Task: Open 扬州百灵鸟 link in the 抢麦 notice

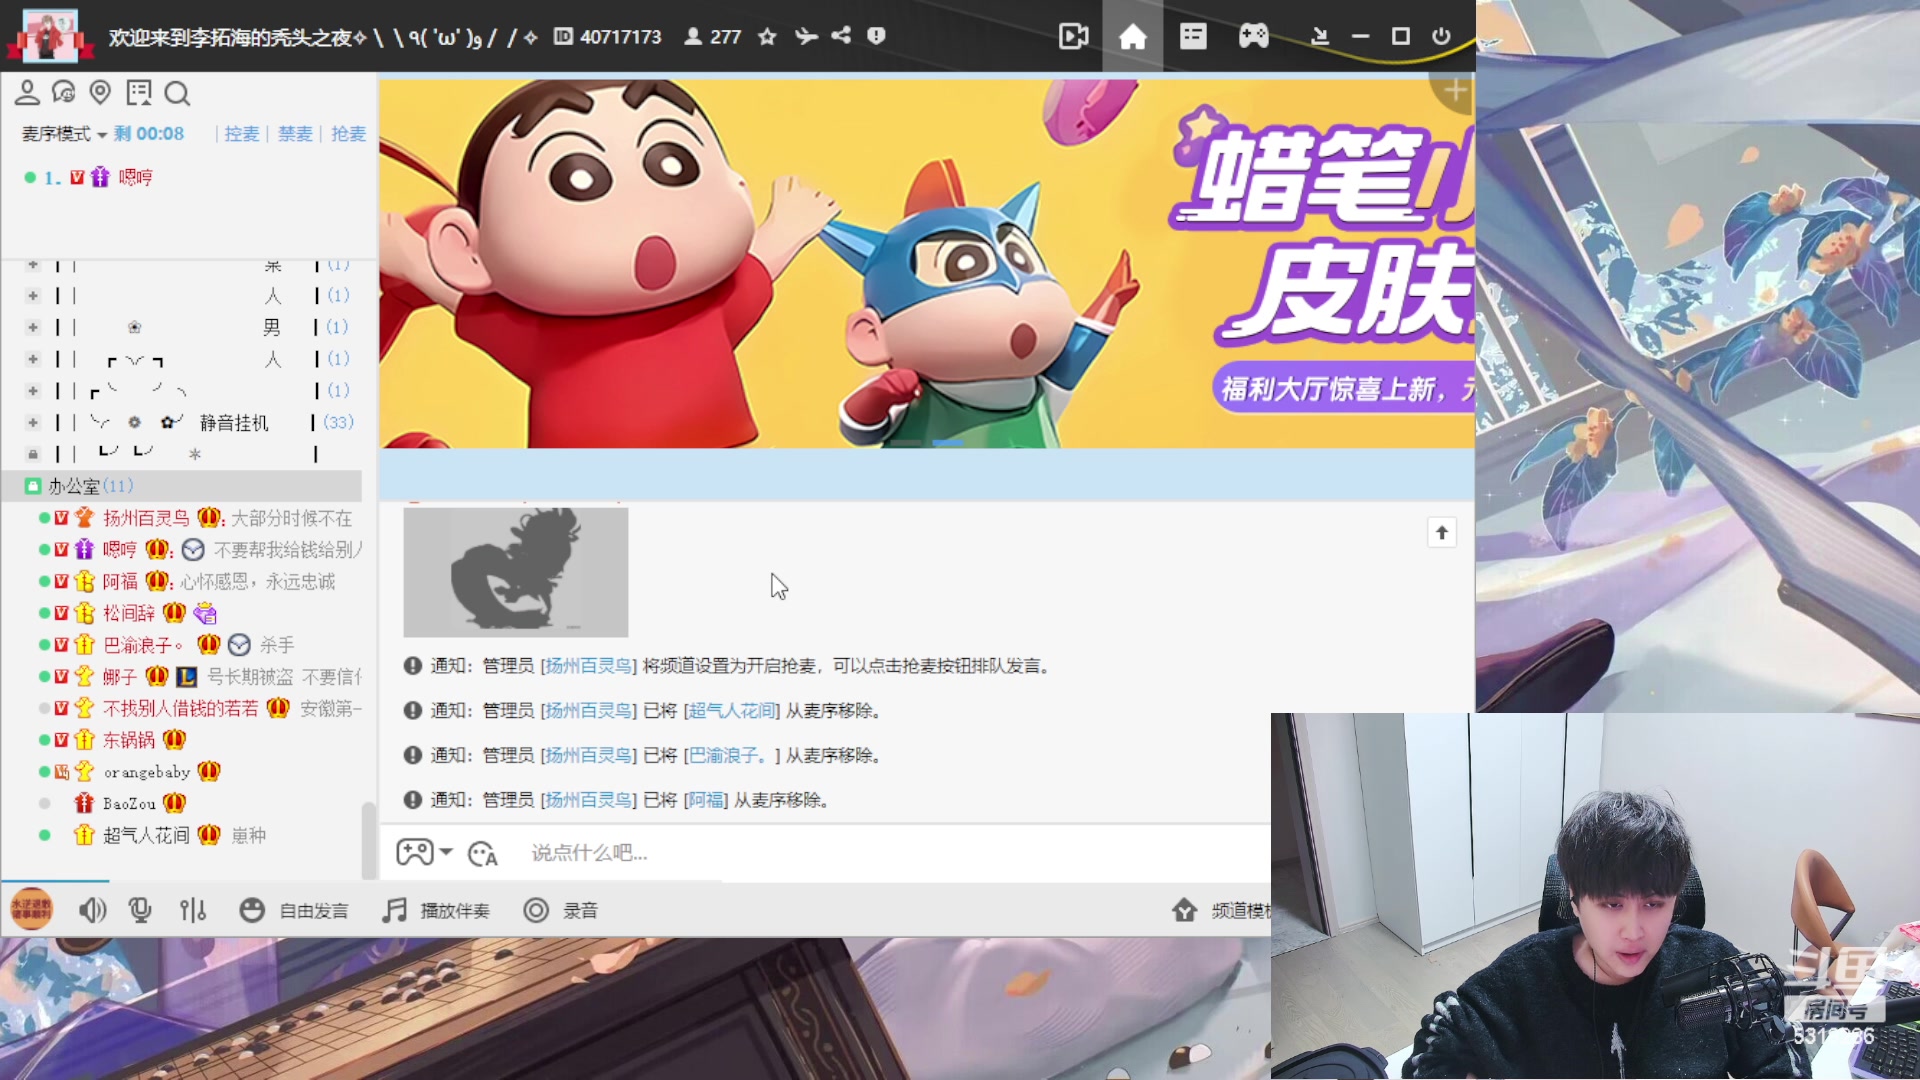Action: 588,666
